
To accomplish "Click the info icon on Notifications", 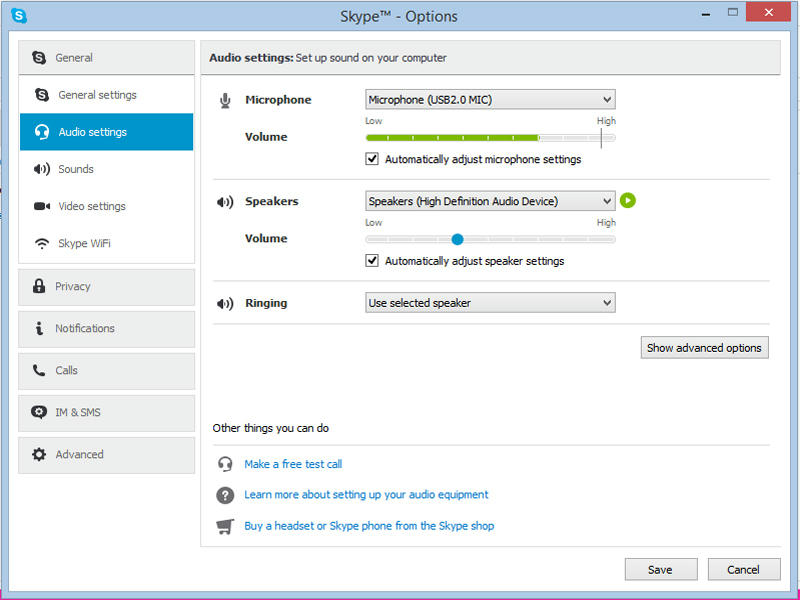I will 39,328.
